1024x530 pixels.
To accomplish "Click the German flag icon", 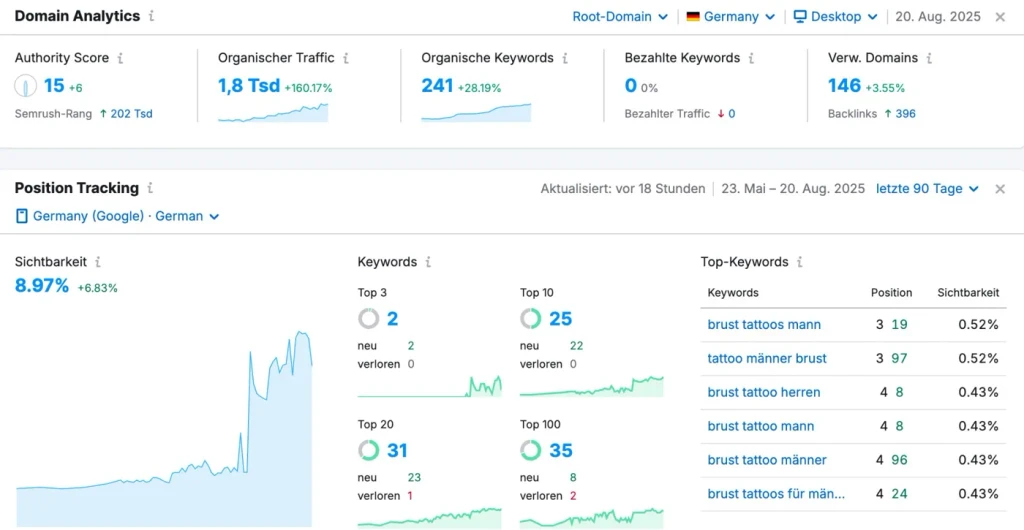I will [693, 17].
